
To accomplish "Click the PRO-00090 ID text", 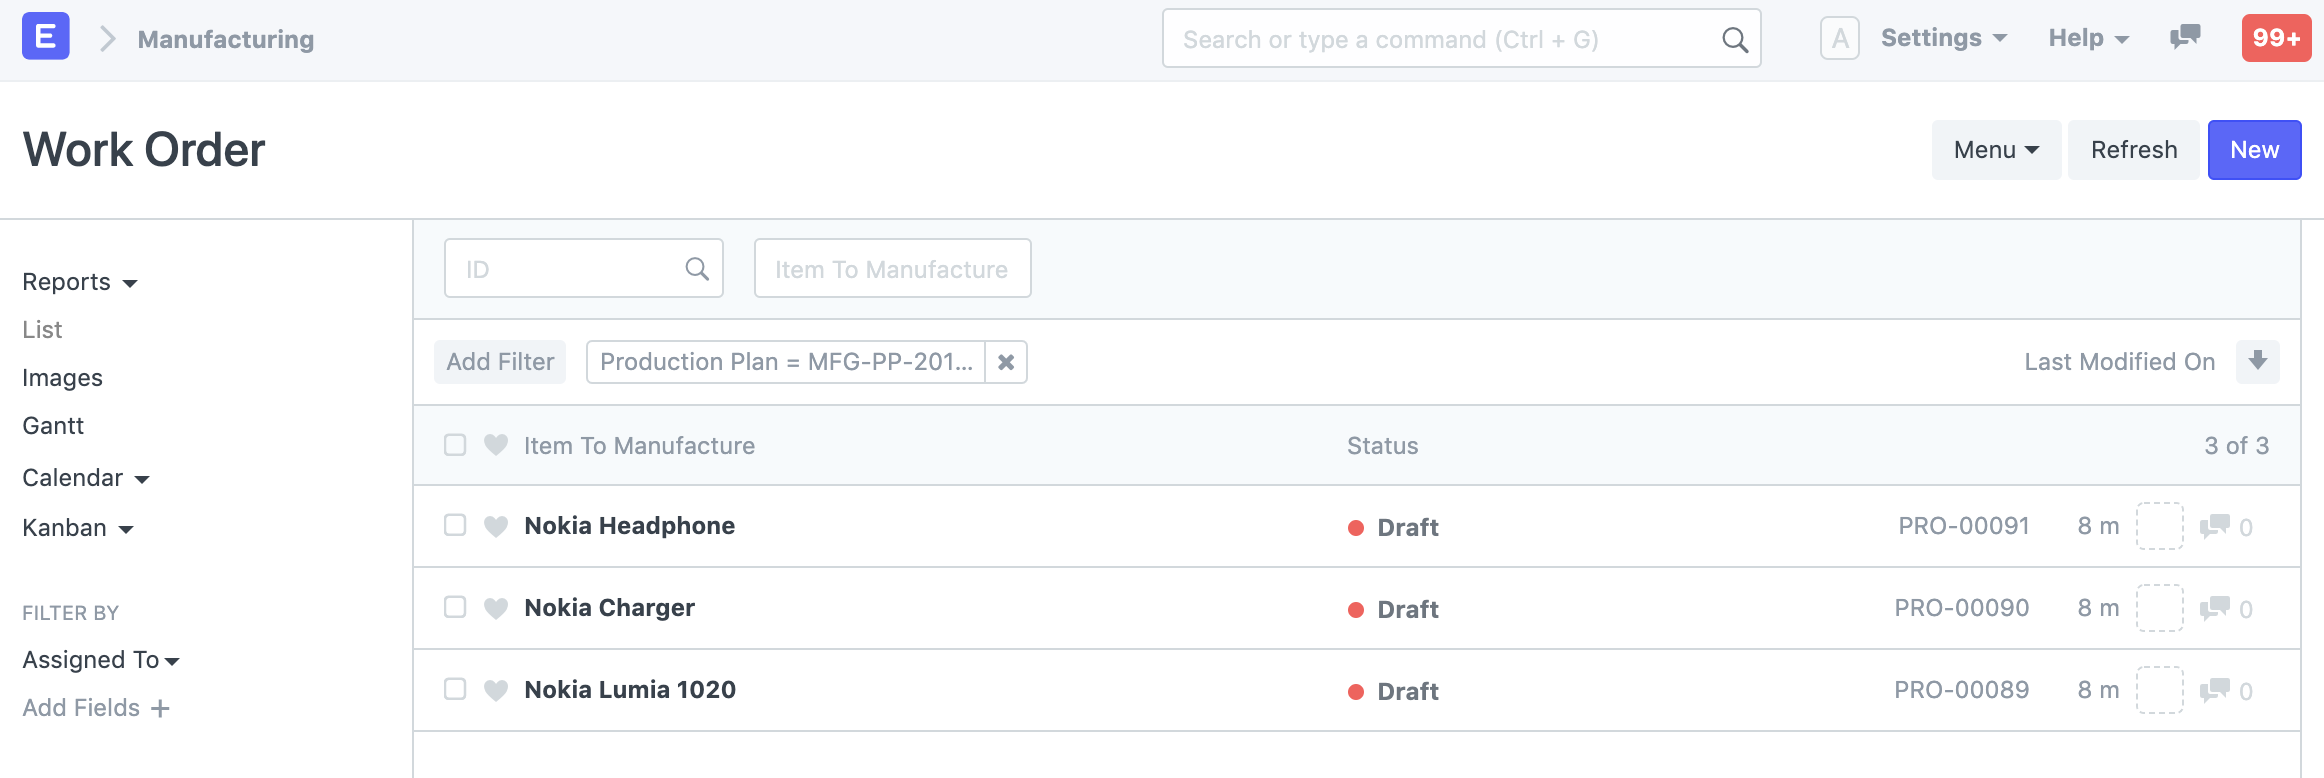I will pyautogui.click(x=1962, y=608).
